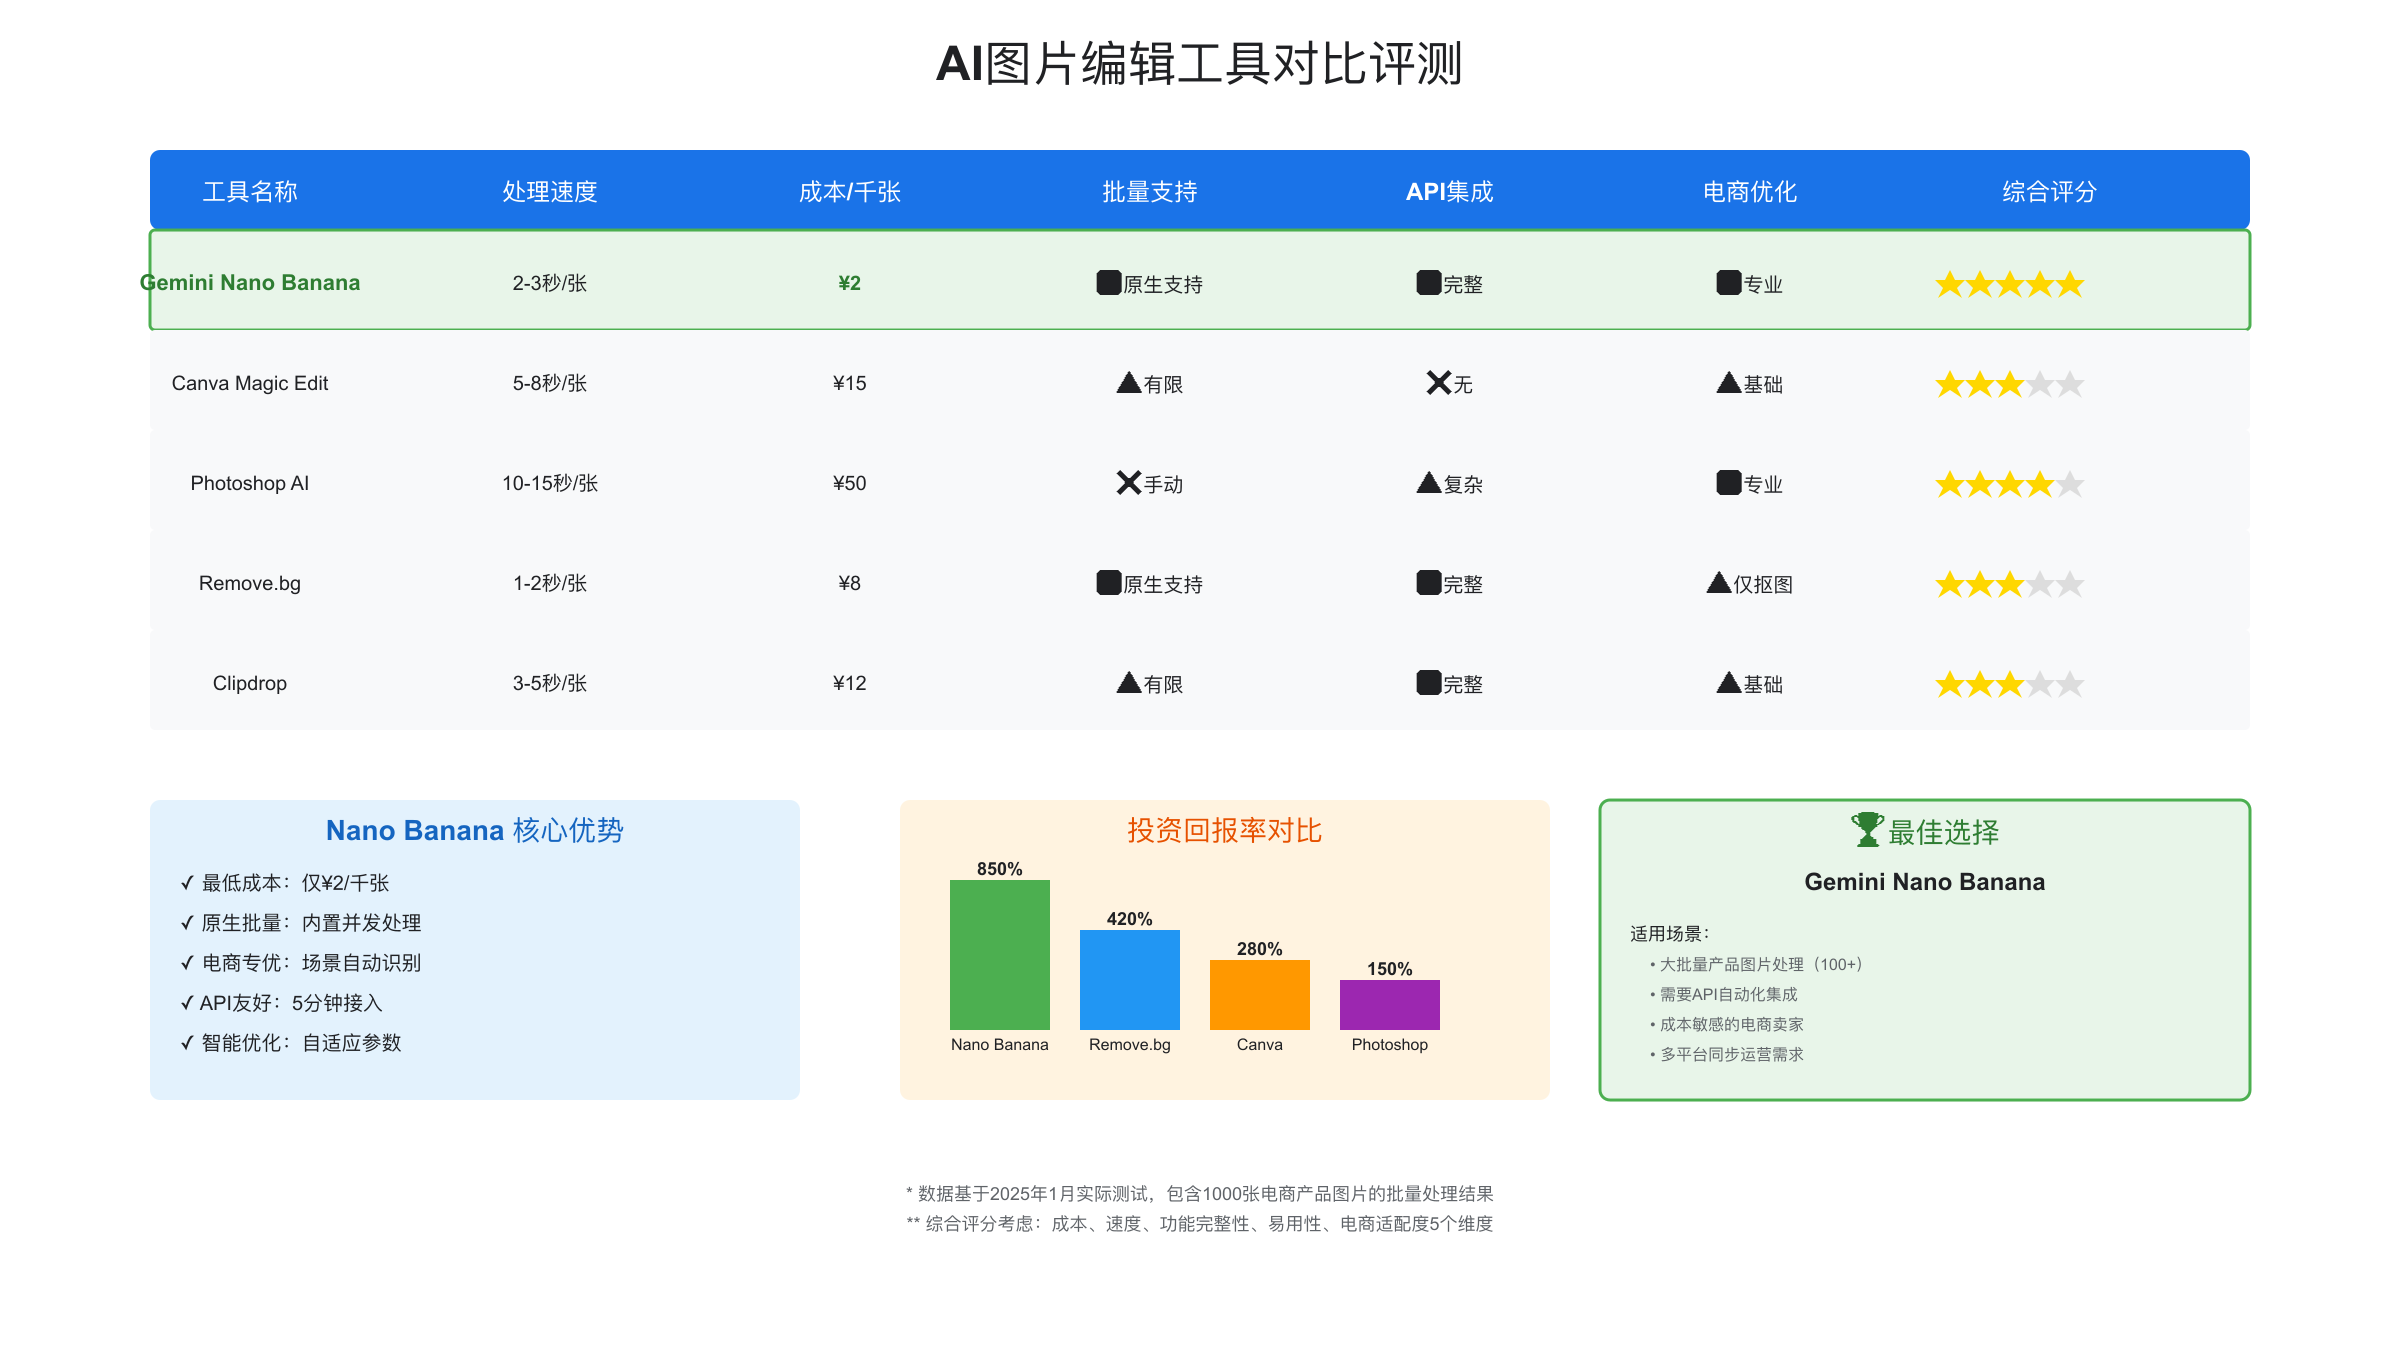Click the blue Remove.bg 420% bar

tap(1130, 980)
